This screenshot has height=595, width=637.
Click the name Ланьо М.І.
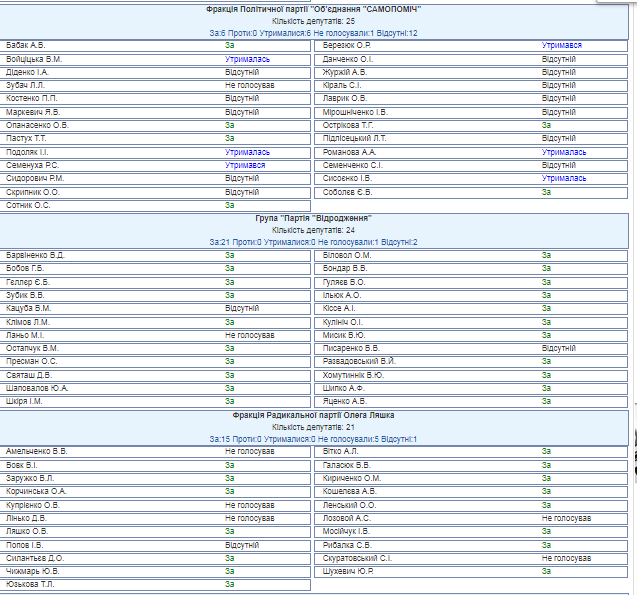[x=24, y=335]
